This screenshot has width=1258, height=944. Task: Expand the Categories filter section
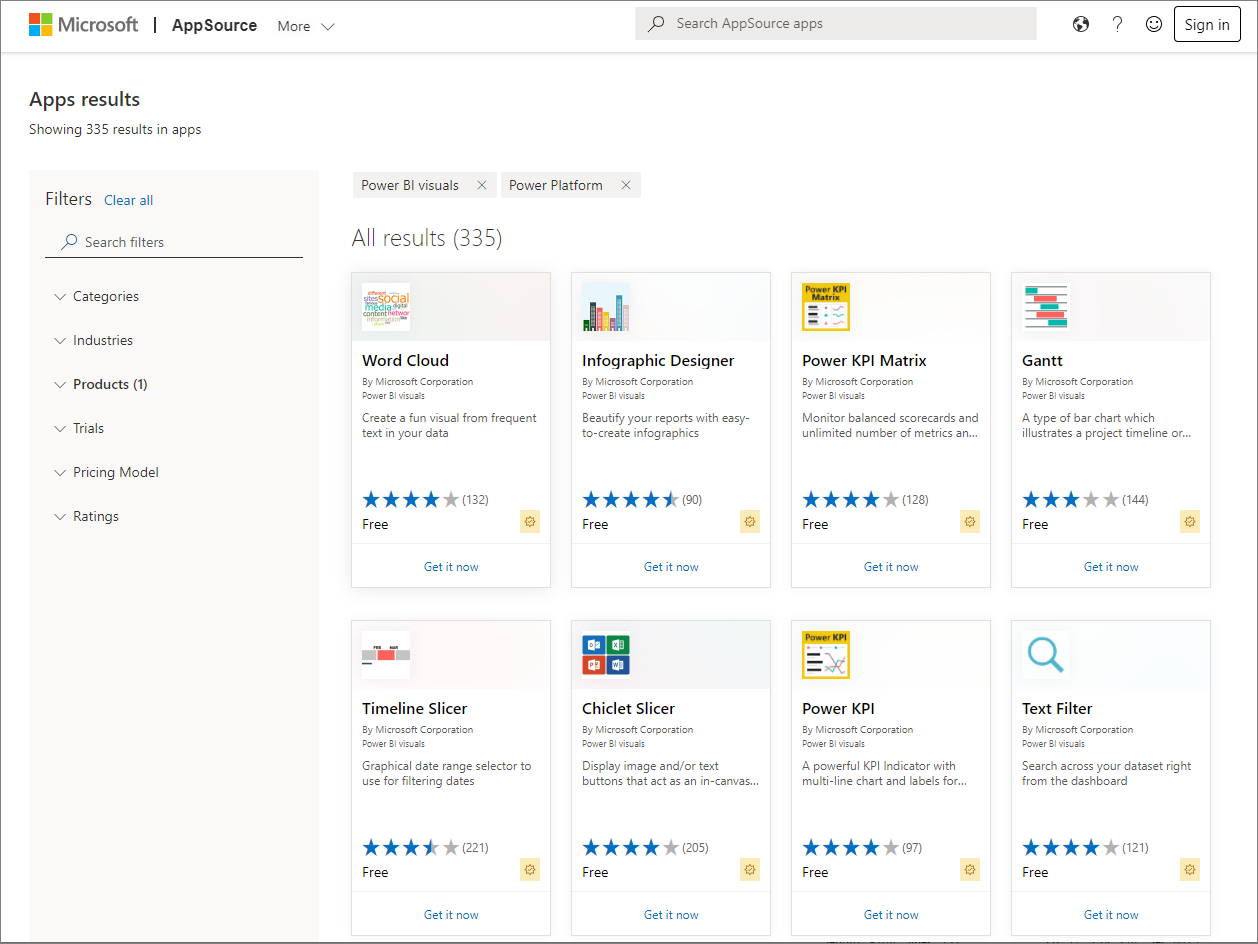105,296
